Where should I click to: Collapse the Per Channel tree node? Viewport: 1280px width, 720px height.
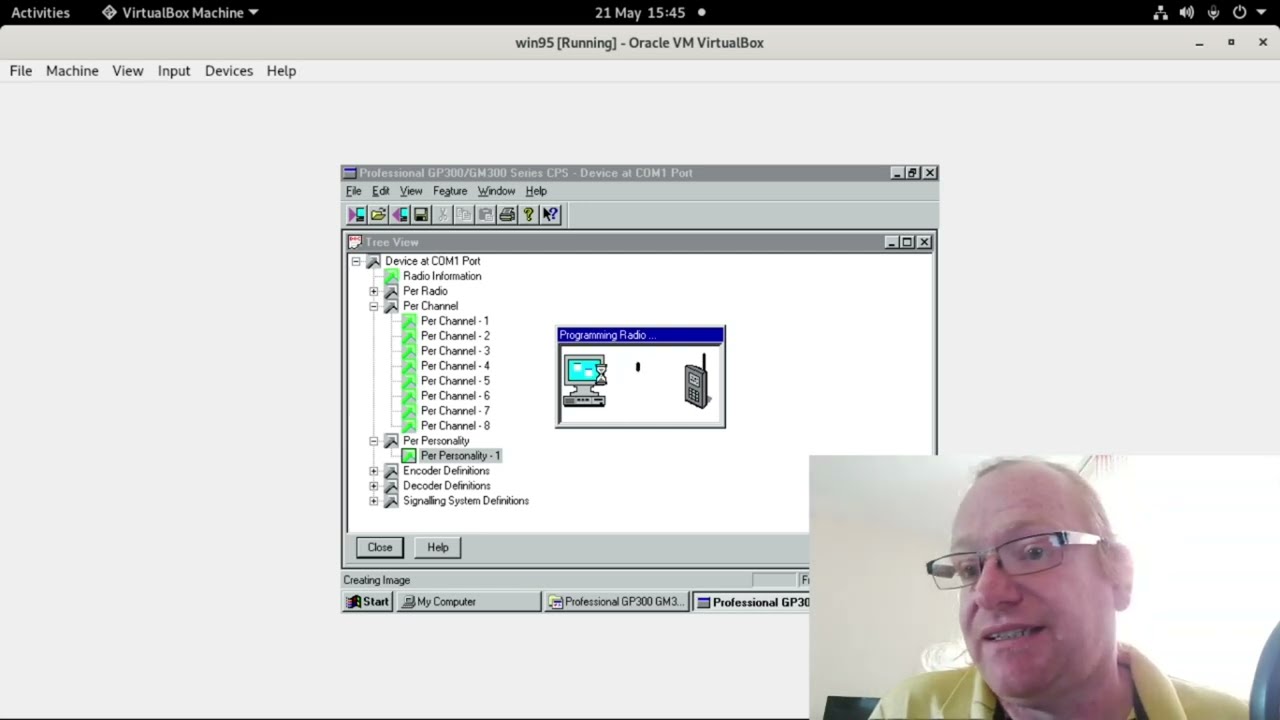(x=374, y=306)
